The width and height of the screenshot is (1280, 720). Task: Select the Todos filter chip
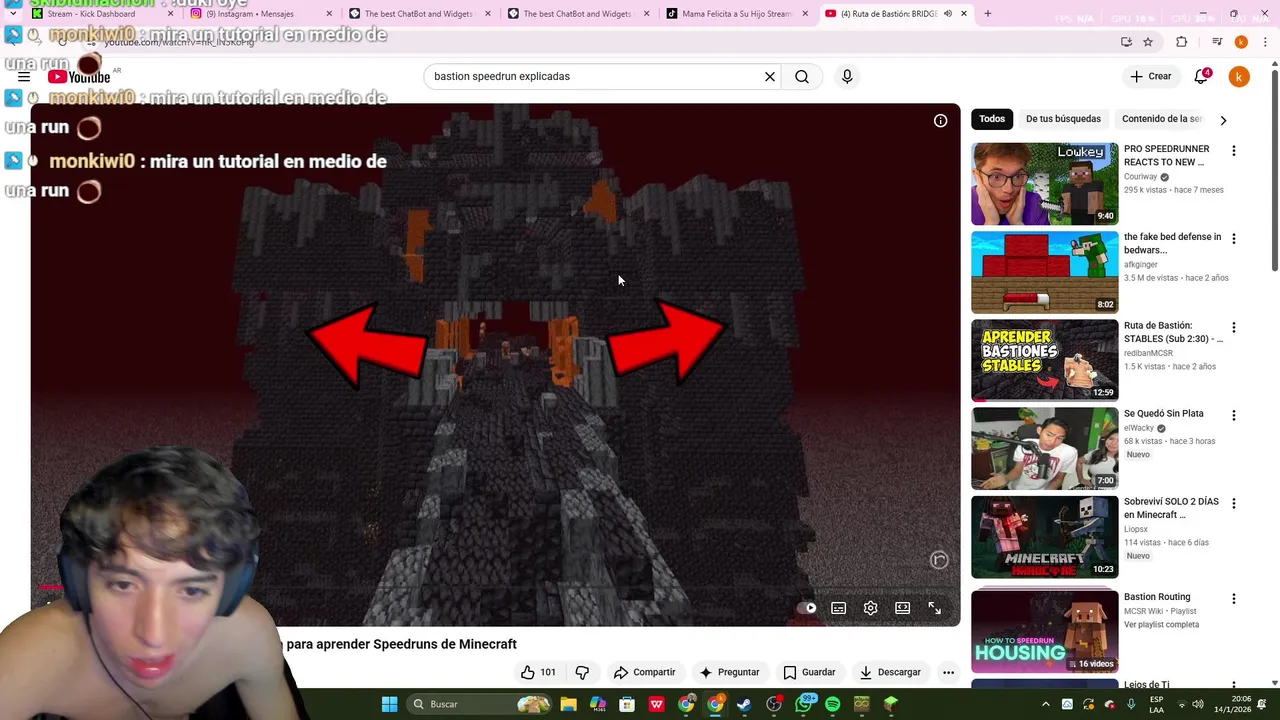tap(992, 119)
